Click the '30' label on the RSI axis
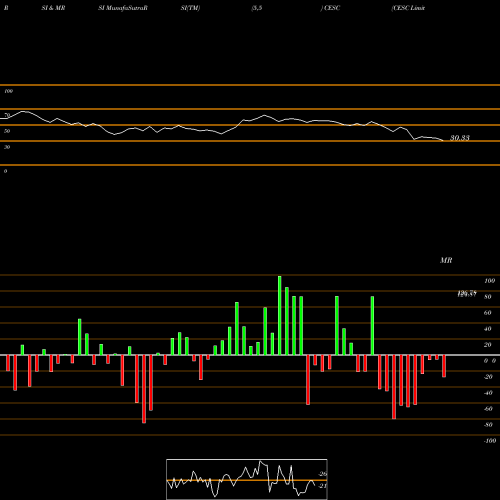Viewport: 500px width, 500px height. tap(7, 147)
